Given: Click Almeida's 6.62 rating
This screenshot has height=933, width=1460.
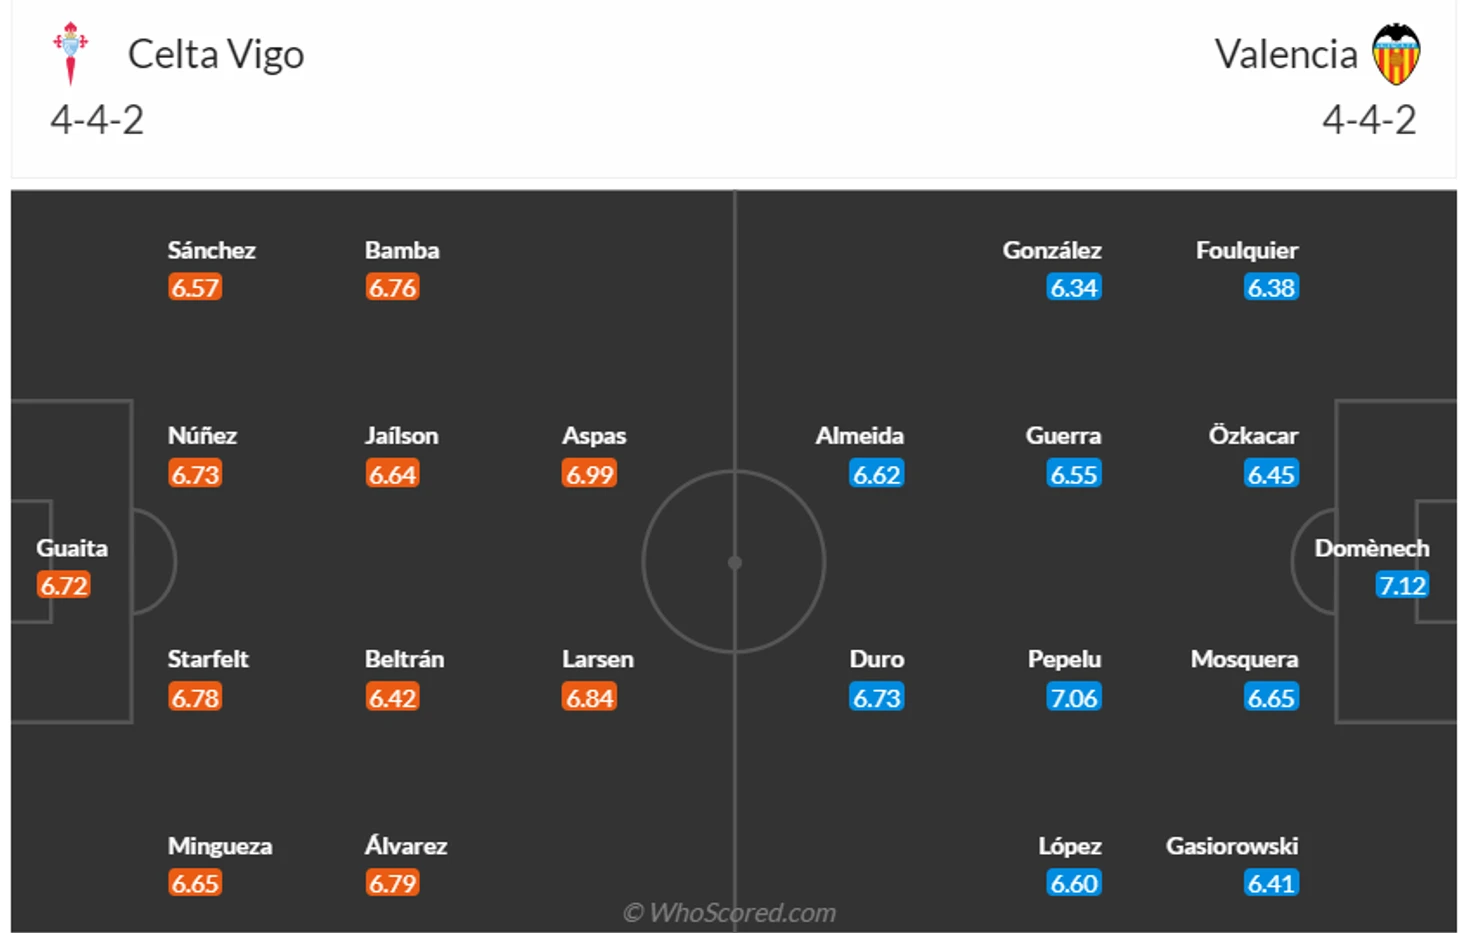Looking at the screenshot, I should [x=877, y=474].
